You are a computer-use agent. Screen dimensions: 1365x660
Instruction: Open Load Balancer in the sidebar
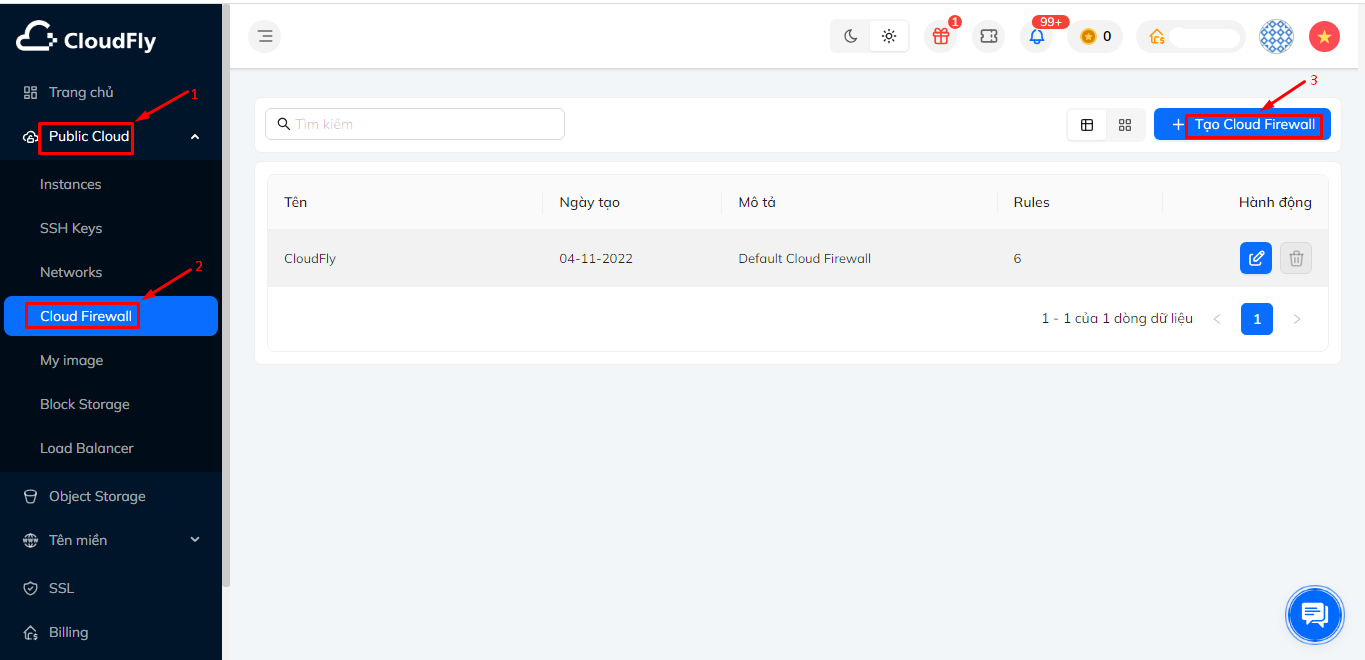[111, 448]
